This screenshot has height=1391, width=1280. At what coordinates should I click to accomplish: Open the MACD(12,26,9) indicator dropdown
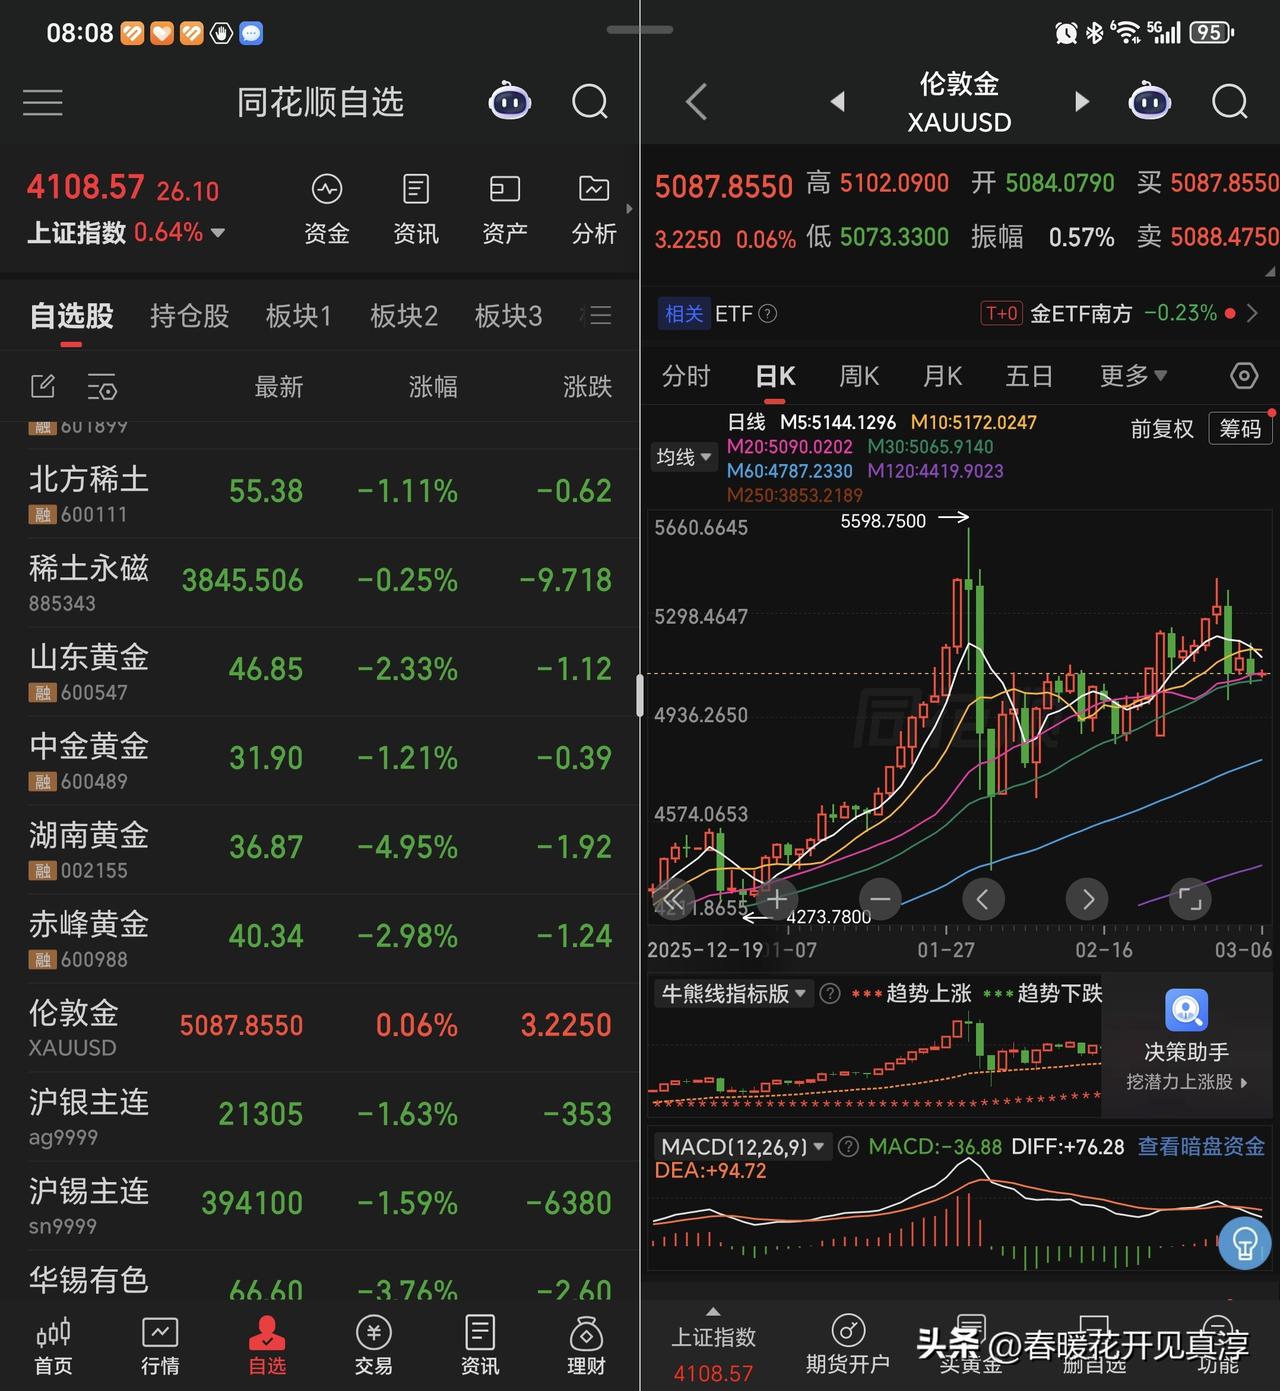[x=741, y=1146]
